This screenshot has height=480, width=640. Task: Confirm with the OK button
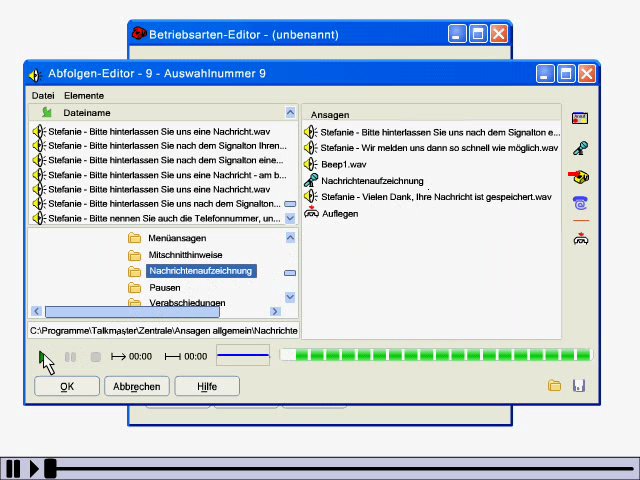tap(67, 386)
